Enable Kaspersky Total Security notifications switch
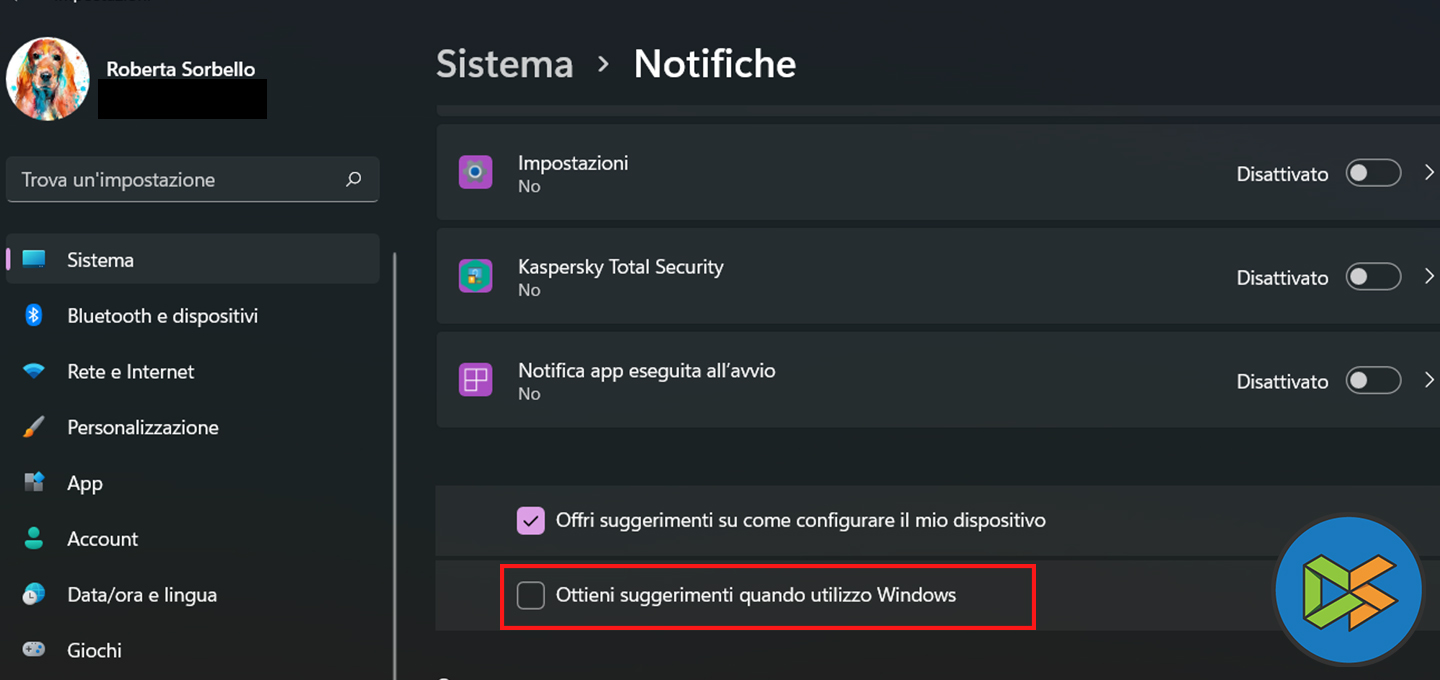Viewport: 1440px width, 680px height. [1373, 277]
